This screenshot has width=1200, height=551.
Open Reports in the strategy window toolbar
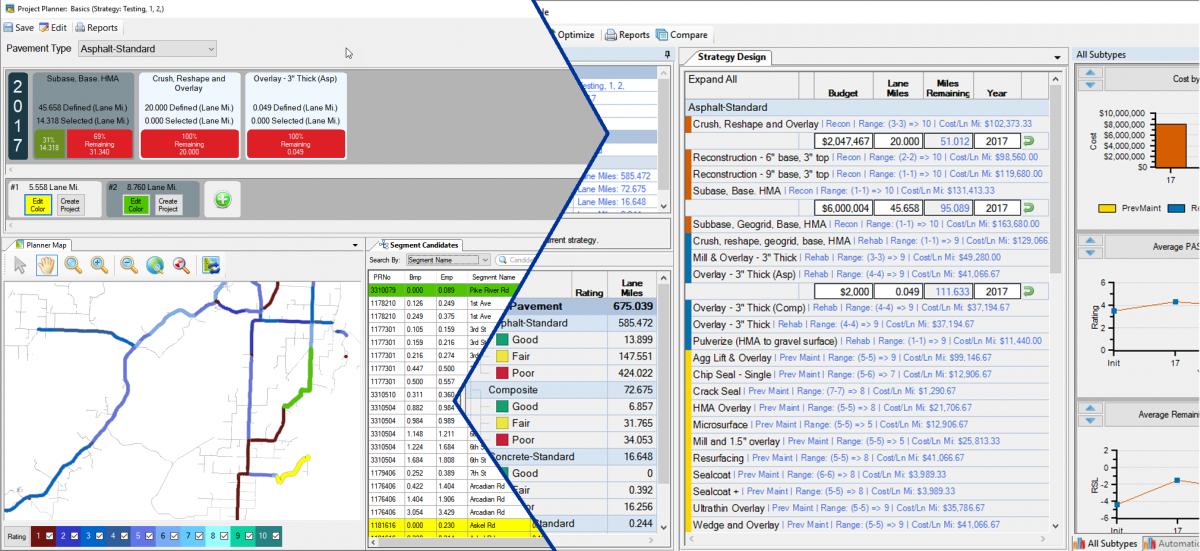(x=627, y=35)
